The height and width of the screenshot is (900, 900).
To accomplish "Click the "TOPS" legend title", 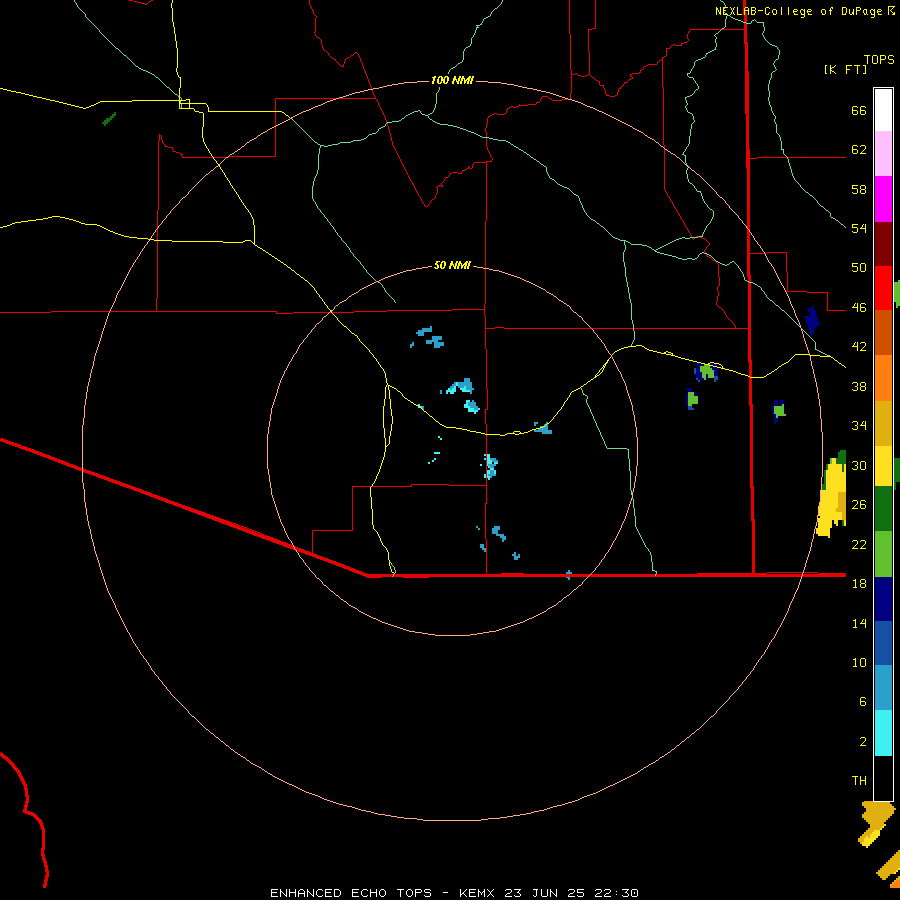I will pyautogui.click(x=879, y=59).
